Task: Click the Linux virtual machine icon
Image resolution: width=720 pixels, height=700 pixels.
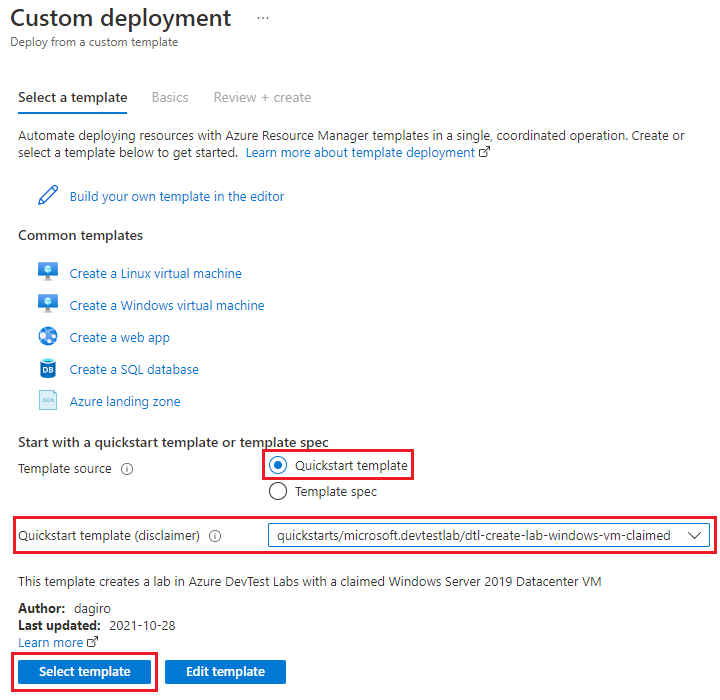Action: coord(48,272)
